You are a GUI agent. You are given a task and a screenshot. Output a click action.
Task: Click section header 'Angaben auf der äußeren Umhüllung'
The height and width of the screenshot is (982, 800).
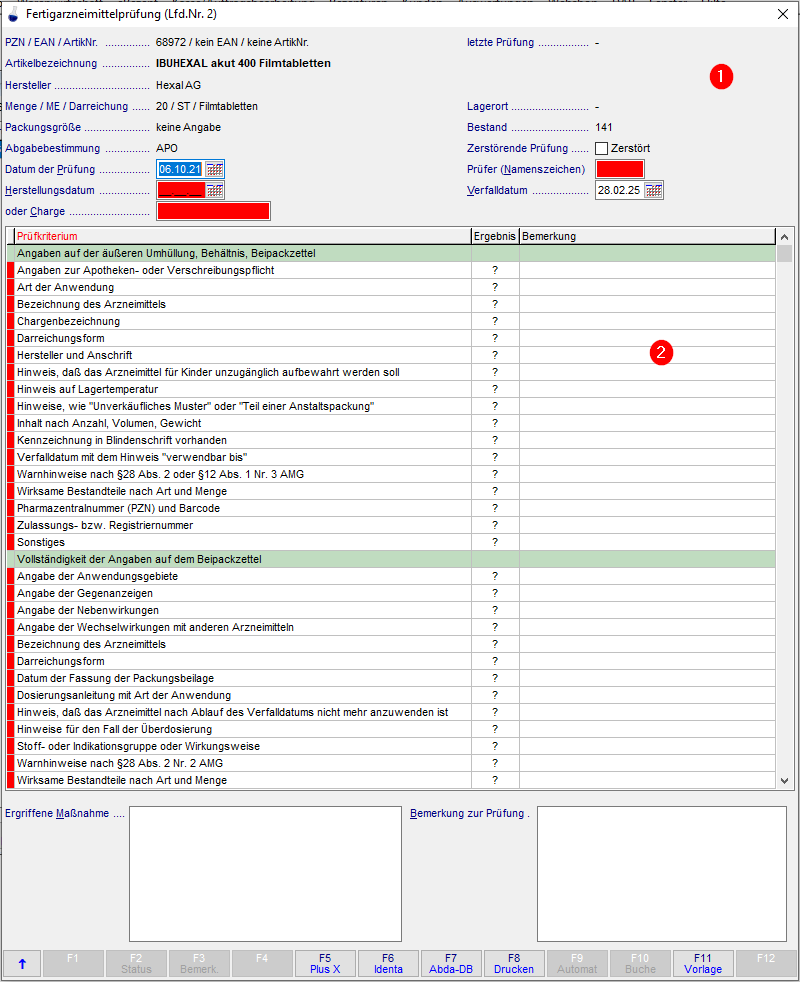point(391,254)
